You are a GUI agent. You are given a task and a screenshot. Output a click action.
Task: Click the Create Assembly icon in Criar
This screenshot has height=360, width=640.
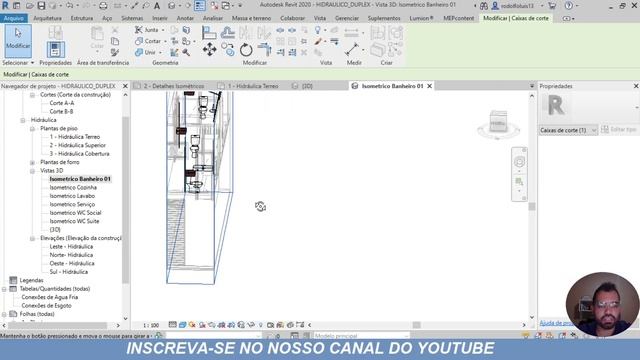coord(378,33)
